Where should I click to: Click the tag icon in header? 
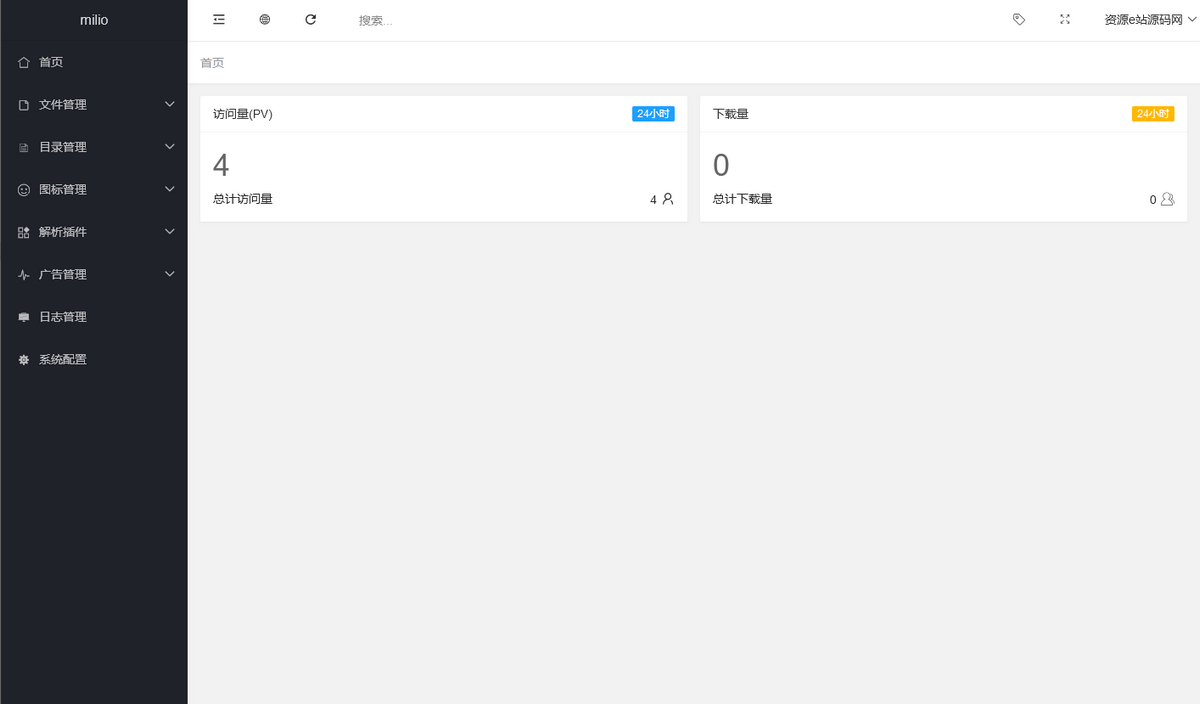[1019, 19]
